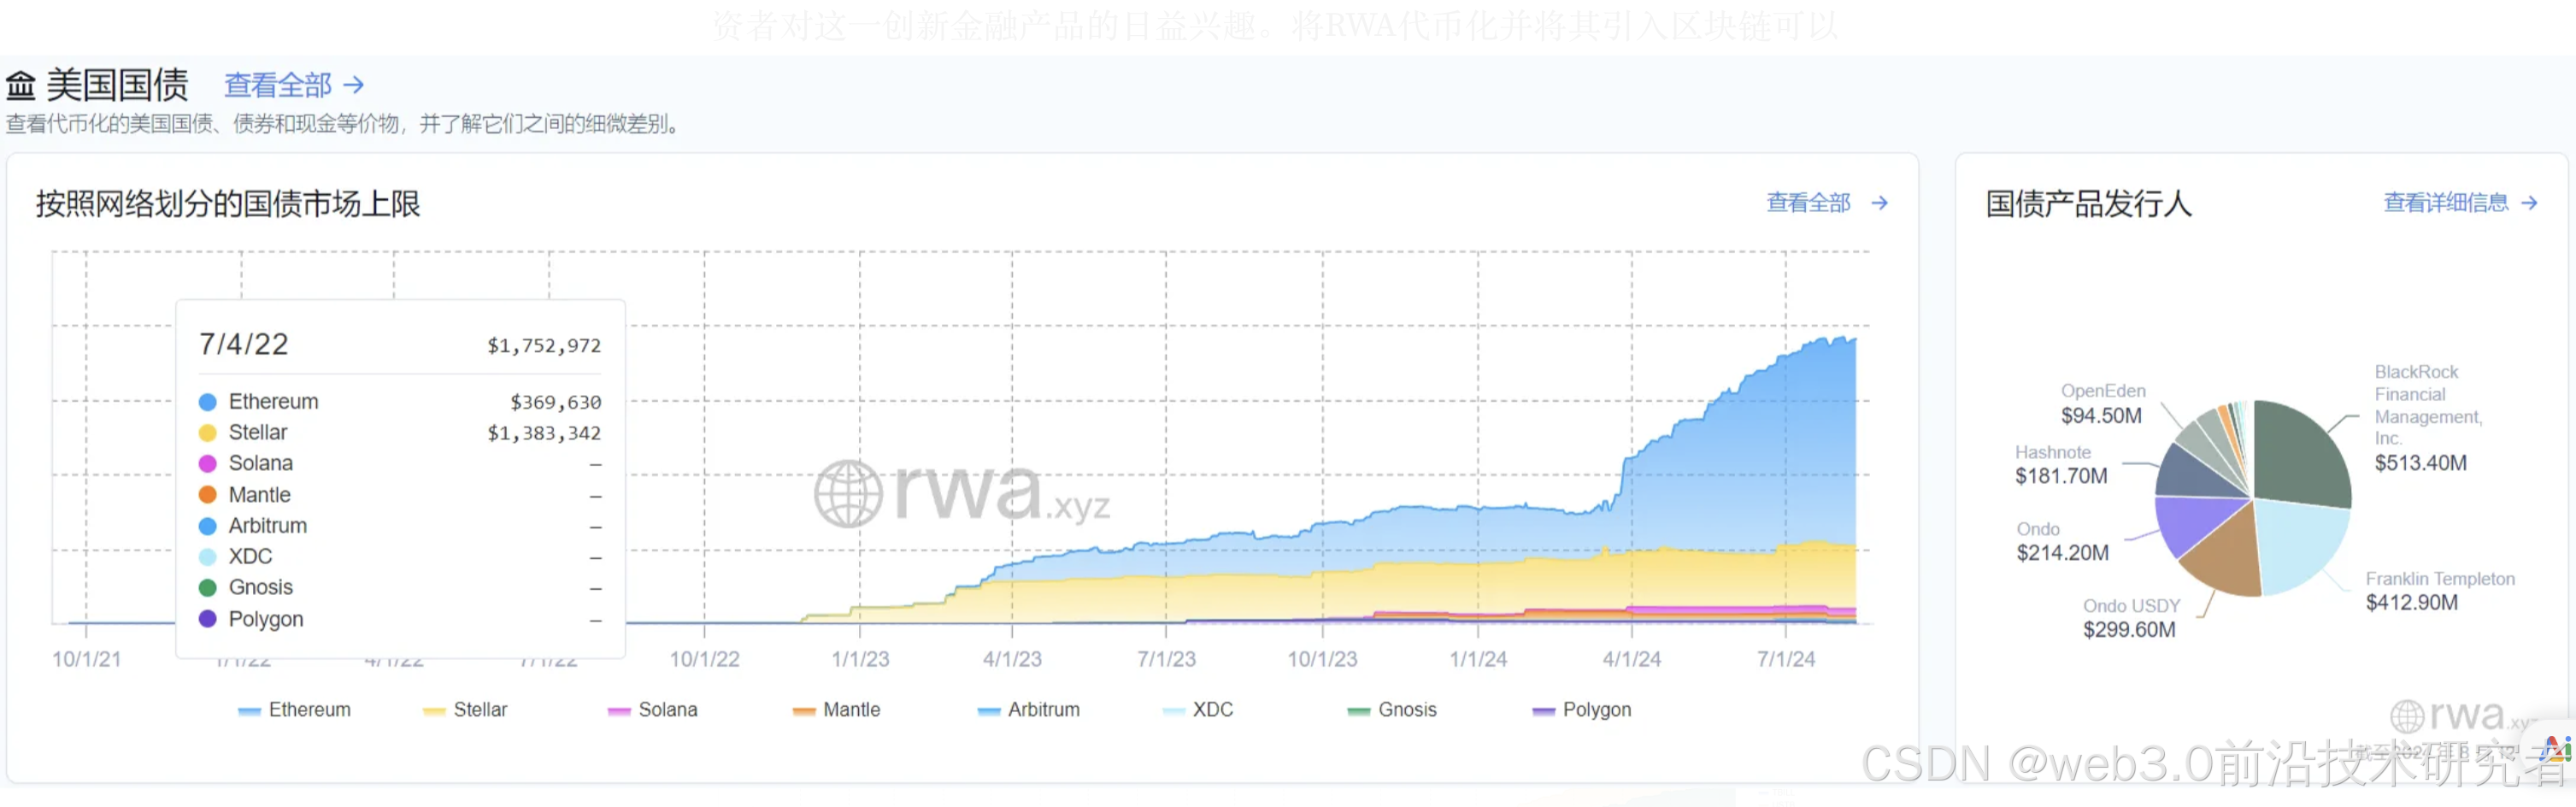The image size is (2576, 807).
Task: Click the Stellar value $1,383,342
Action: tap(544, 433)
